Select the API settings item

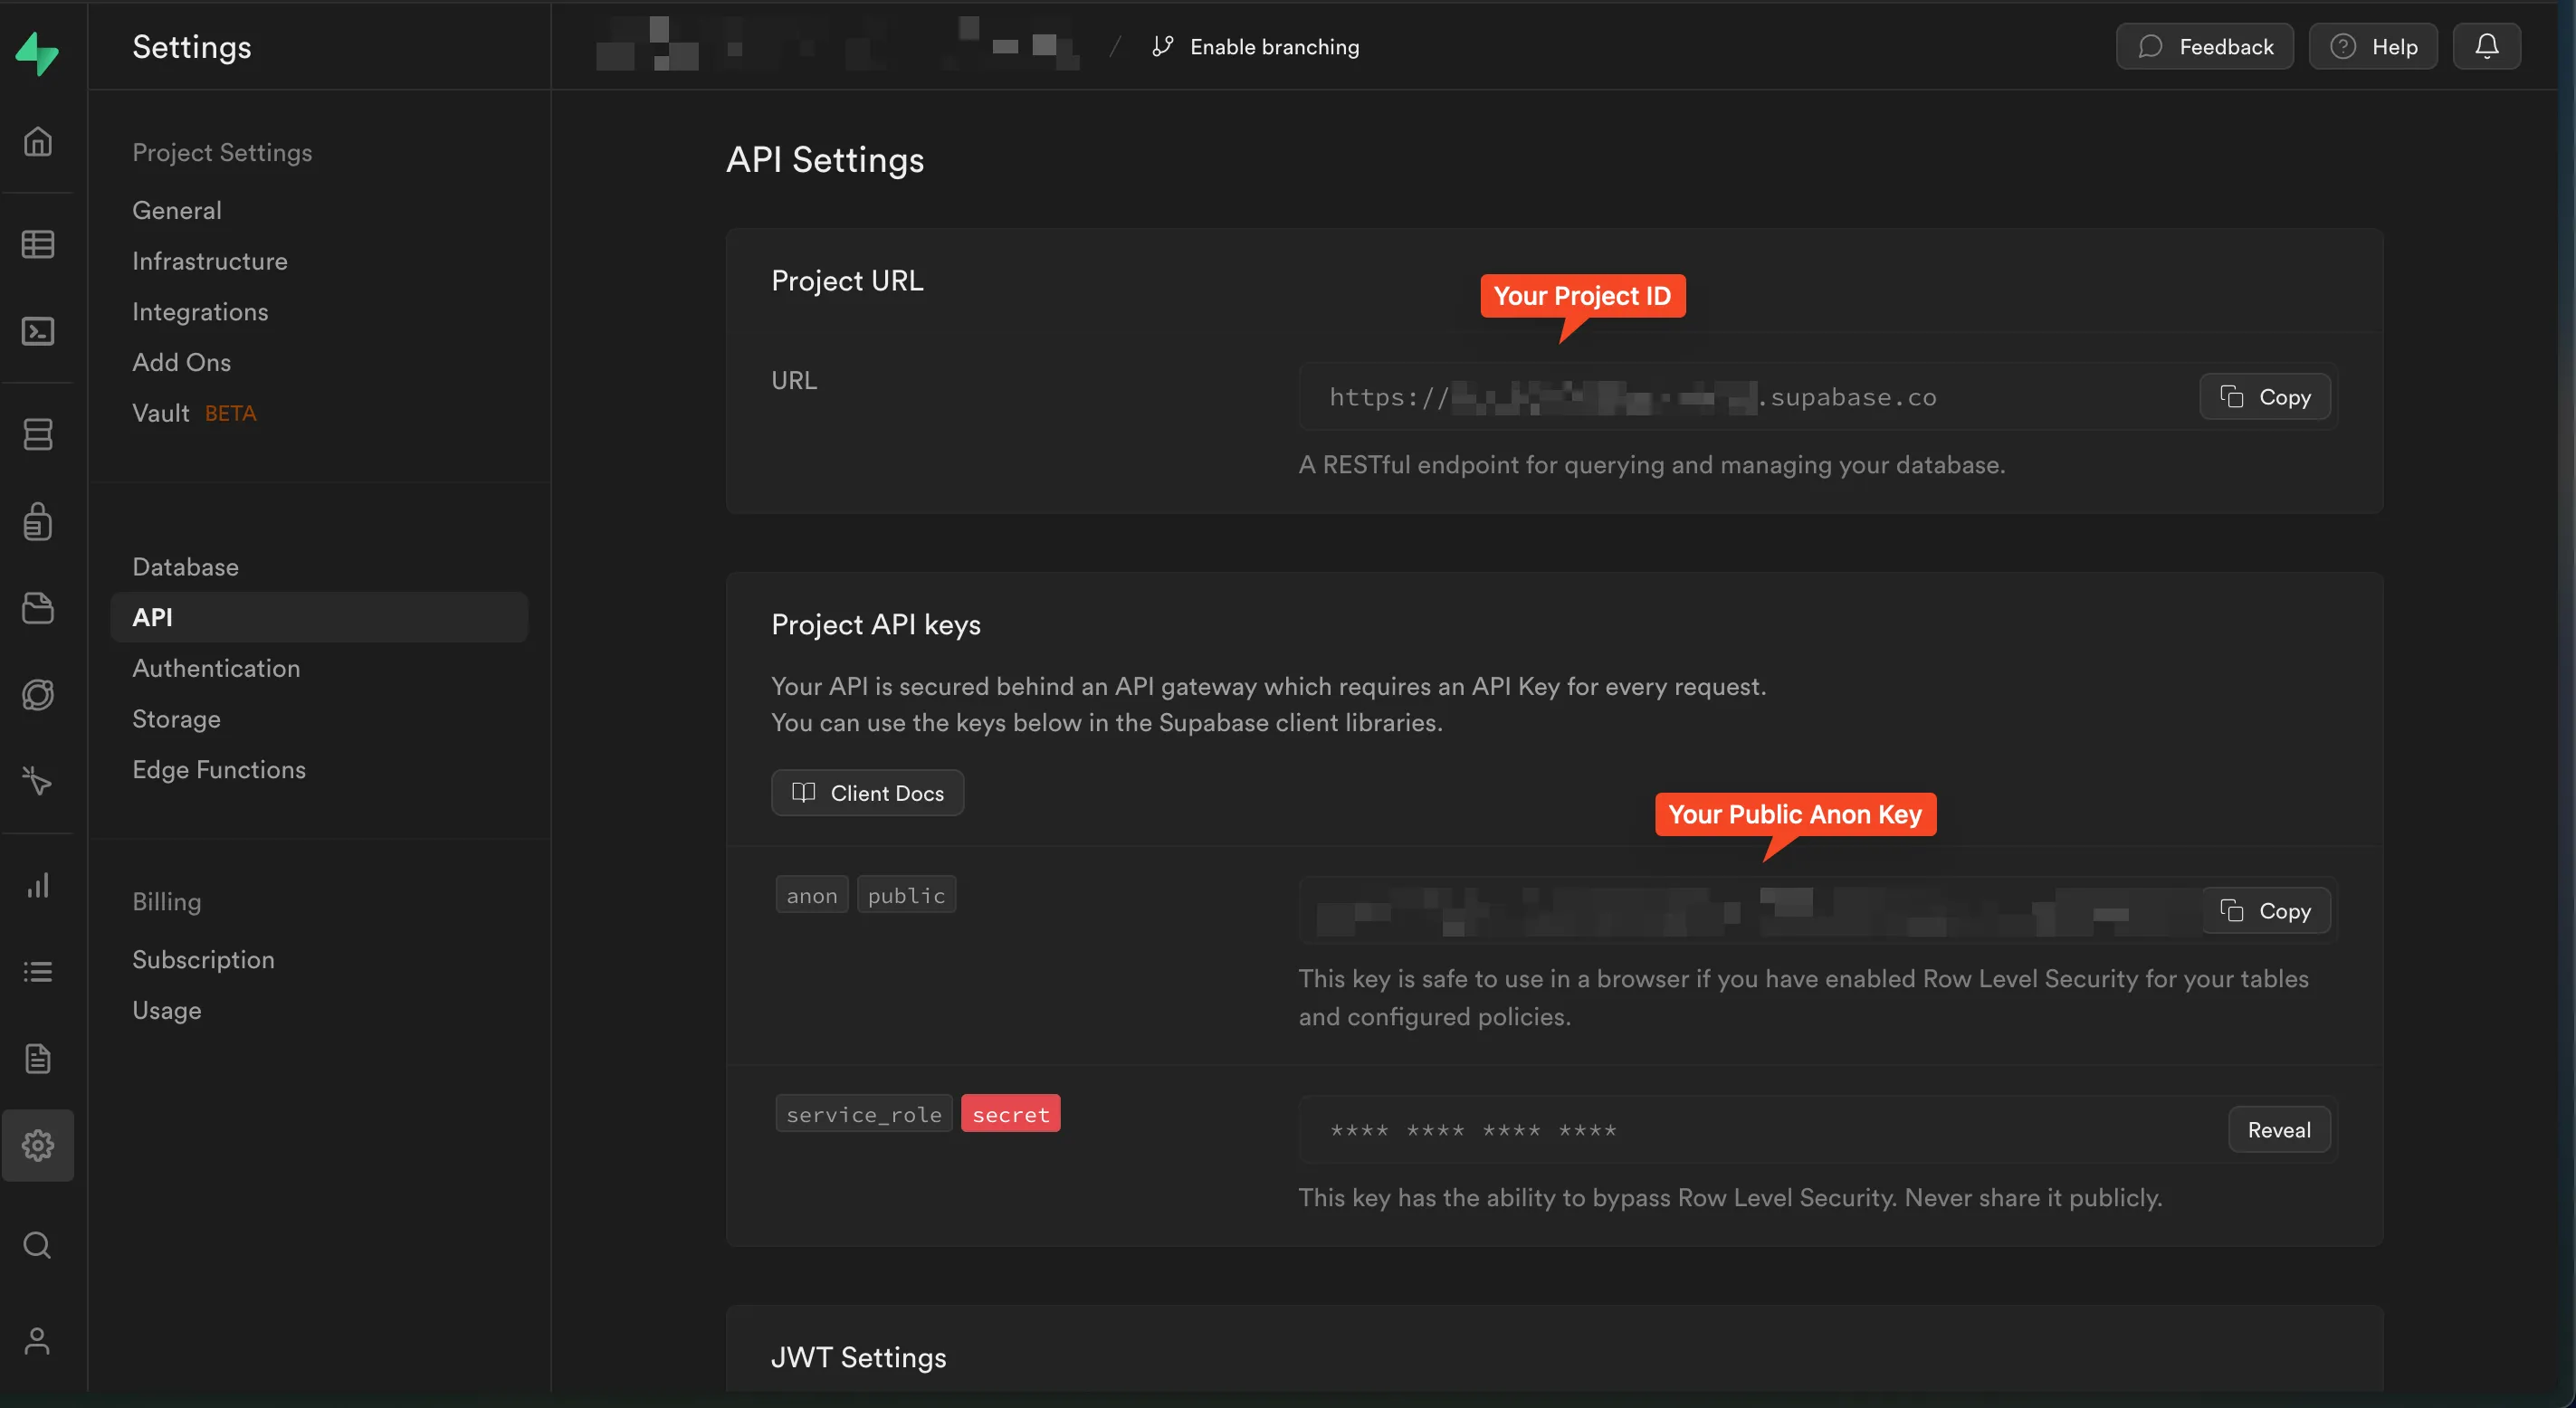319,617
